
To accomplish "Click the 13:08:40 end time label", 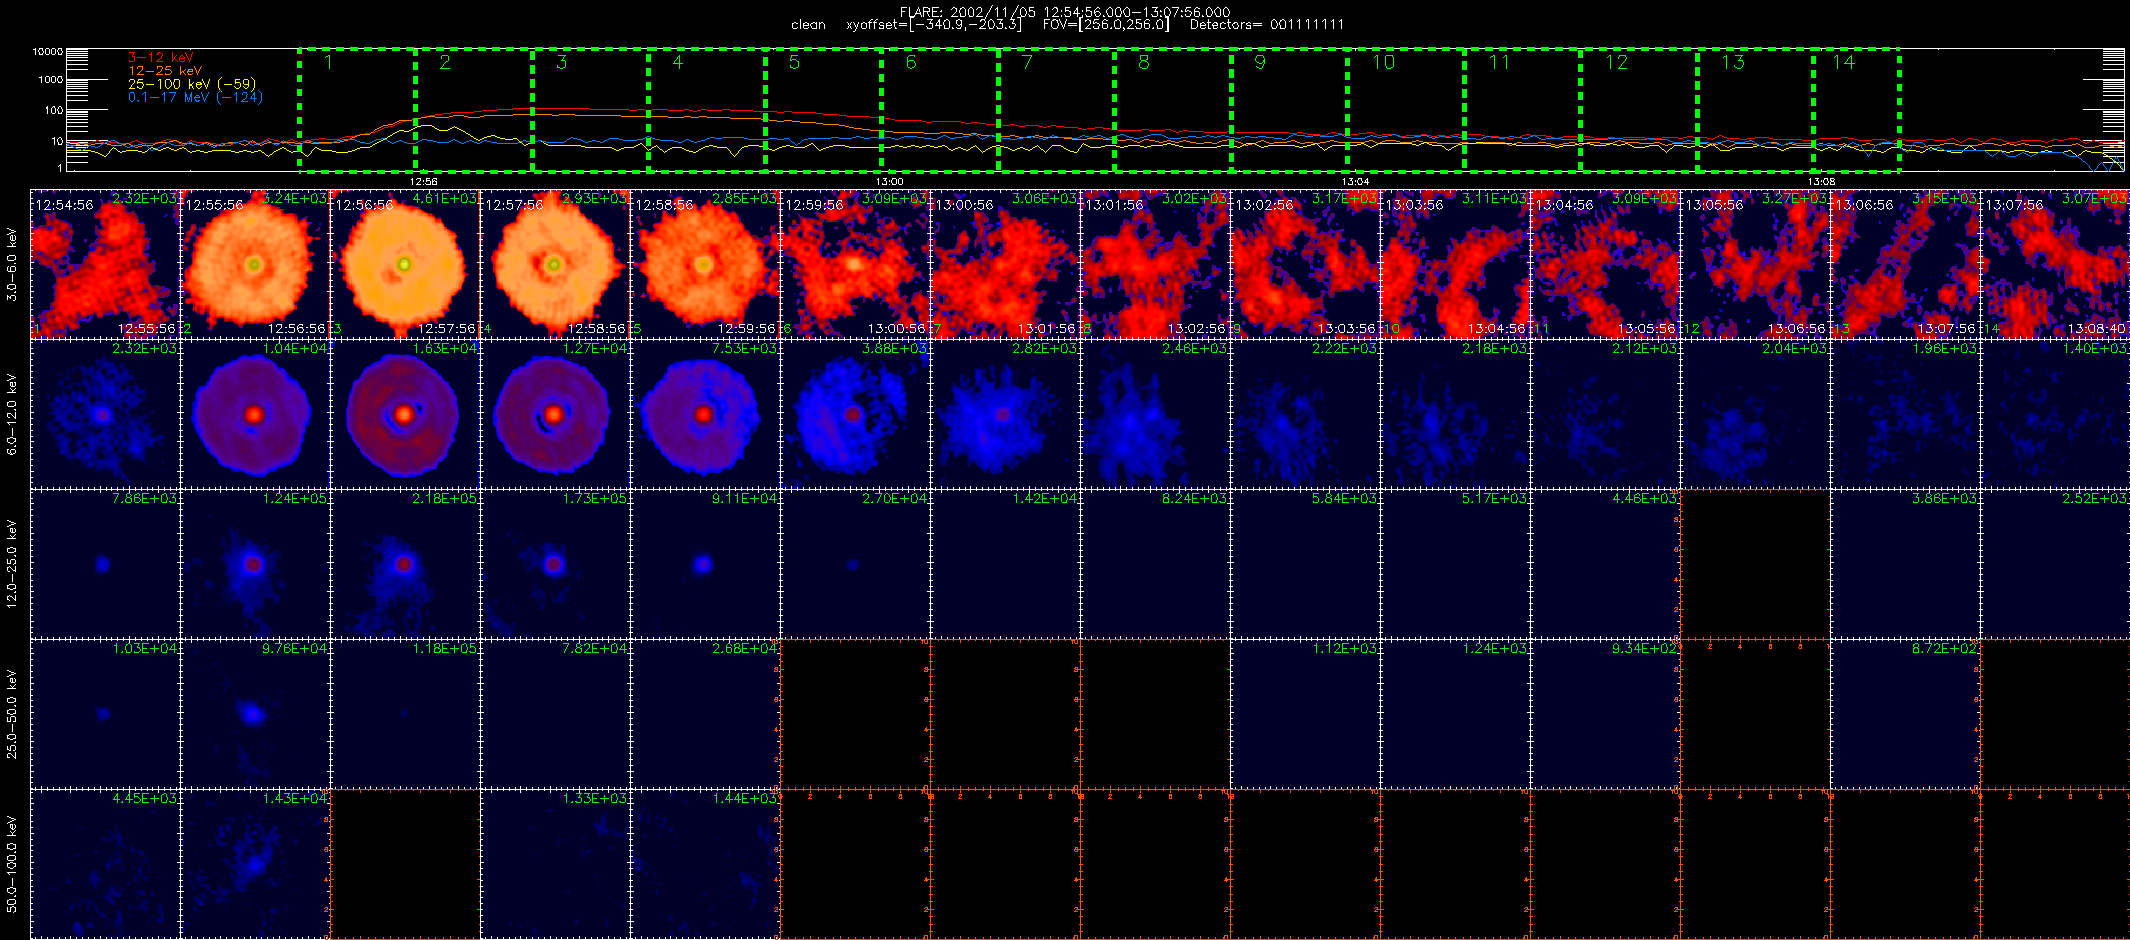I will 2097,328.
